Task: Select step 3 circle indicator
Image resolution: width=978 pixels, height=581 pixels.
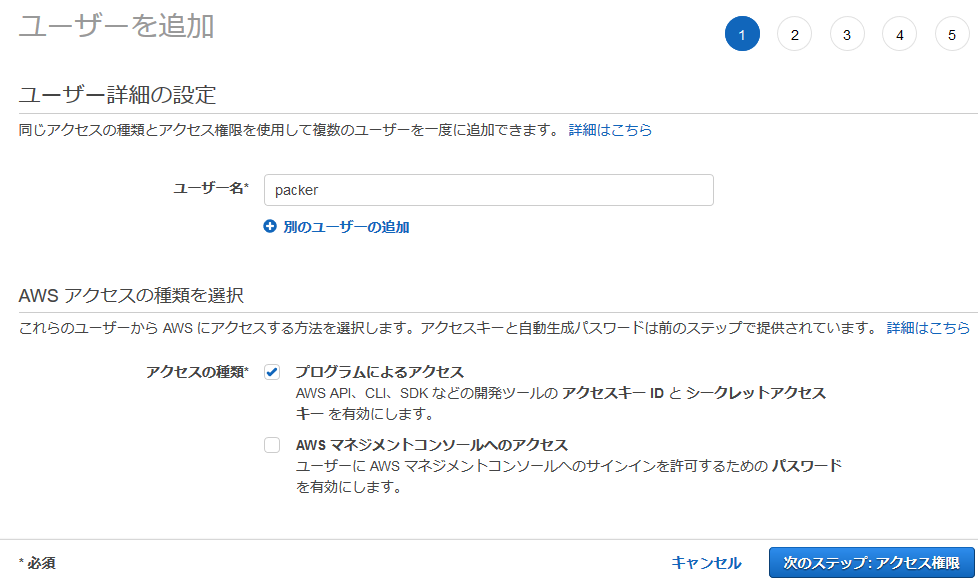Action: click(x=847, y=35)
